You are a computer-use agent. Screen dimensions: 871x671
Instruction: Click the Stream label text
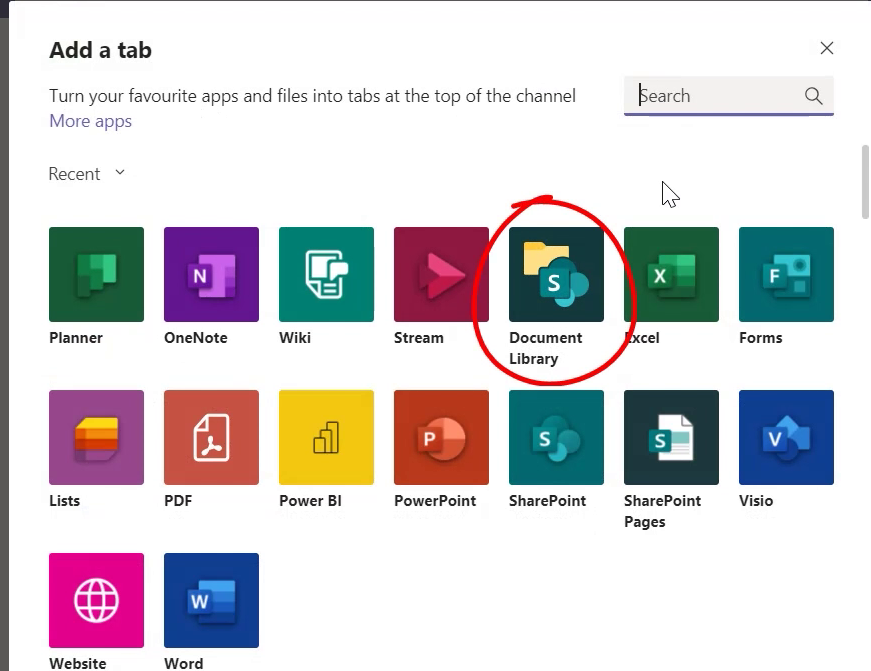tap(418, 338)
